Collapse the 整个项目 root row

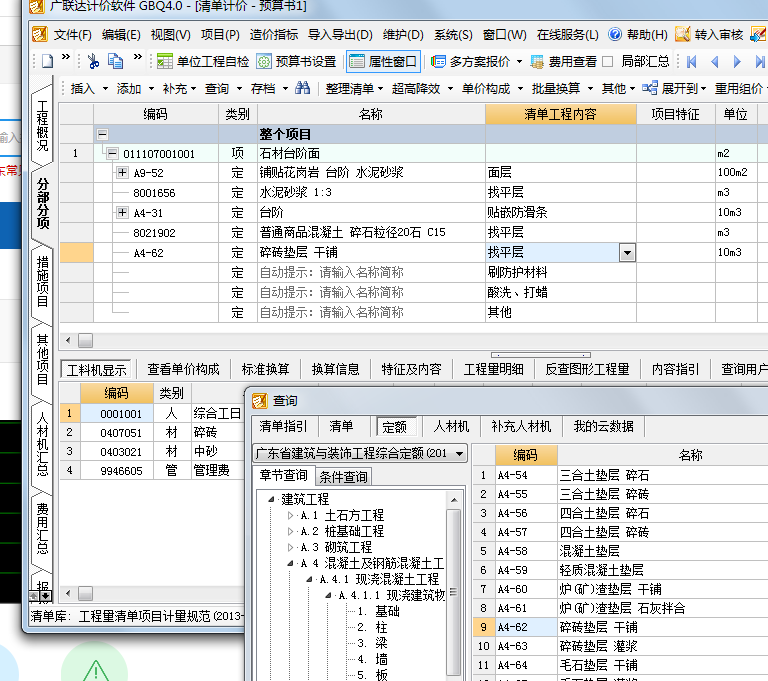pyautogui.click(x=102, y=134)
